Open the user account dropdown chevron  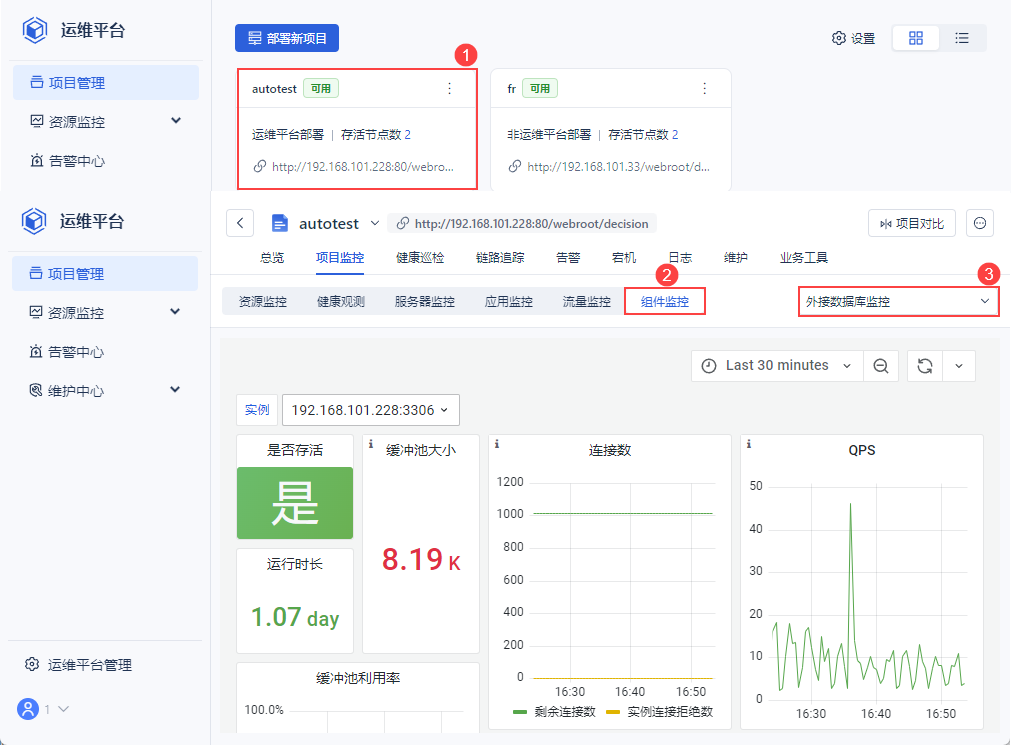pos(63,709)
